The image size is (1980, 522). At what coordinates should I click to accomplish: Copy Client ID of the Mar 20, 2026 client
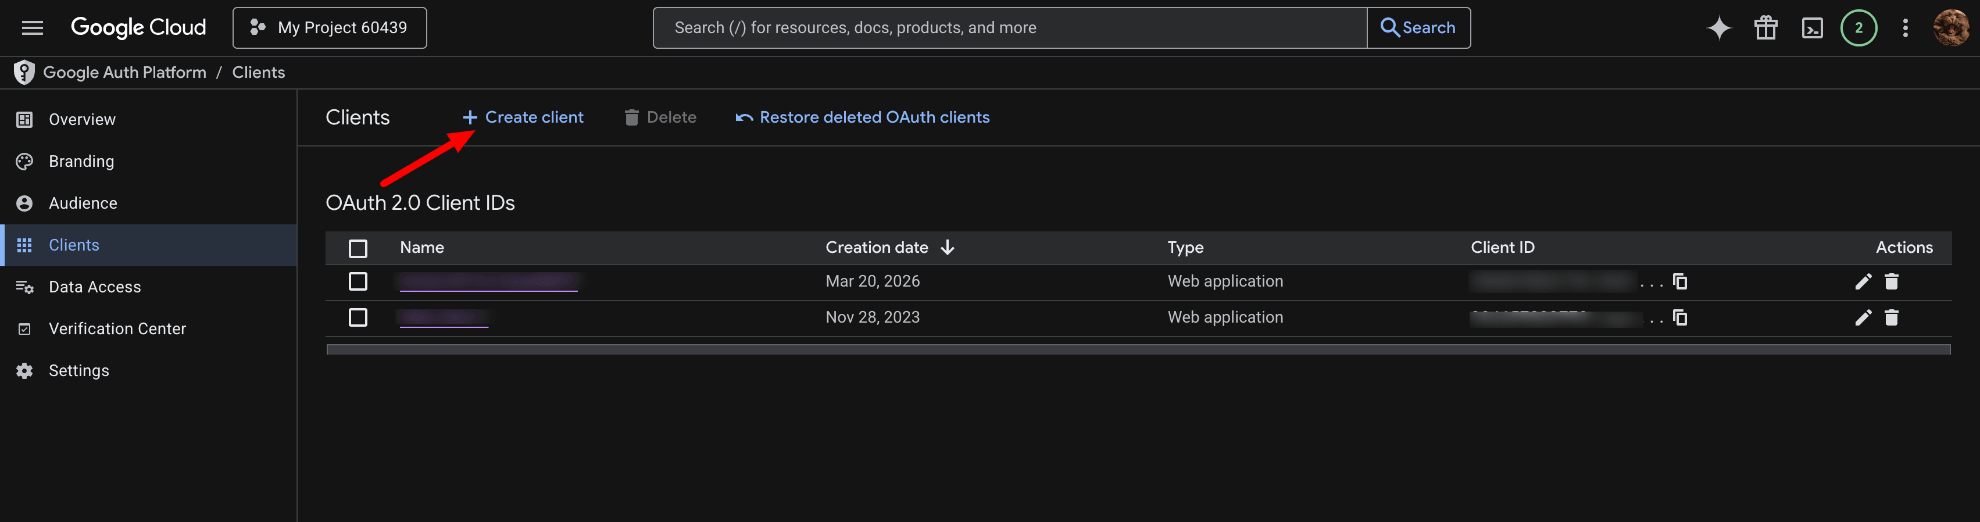(x=1680, y=282)
